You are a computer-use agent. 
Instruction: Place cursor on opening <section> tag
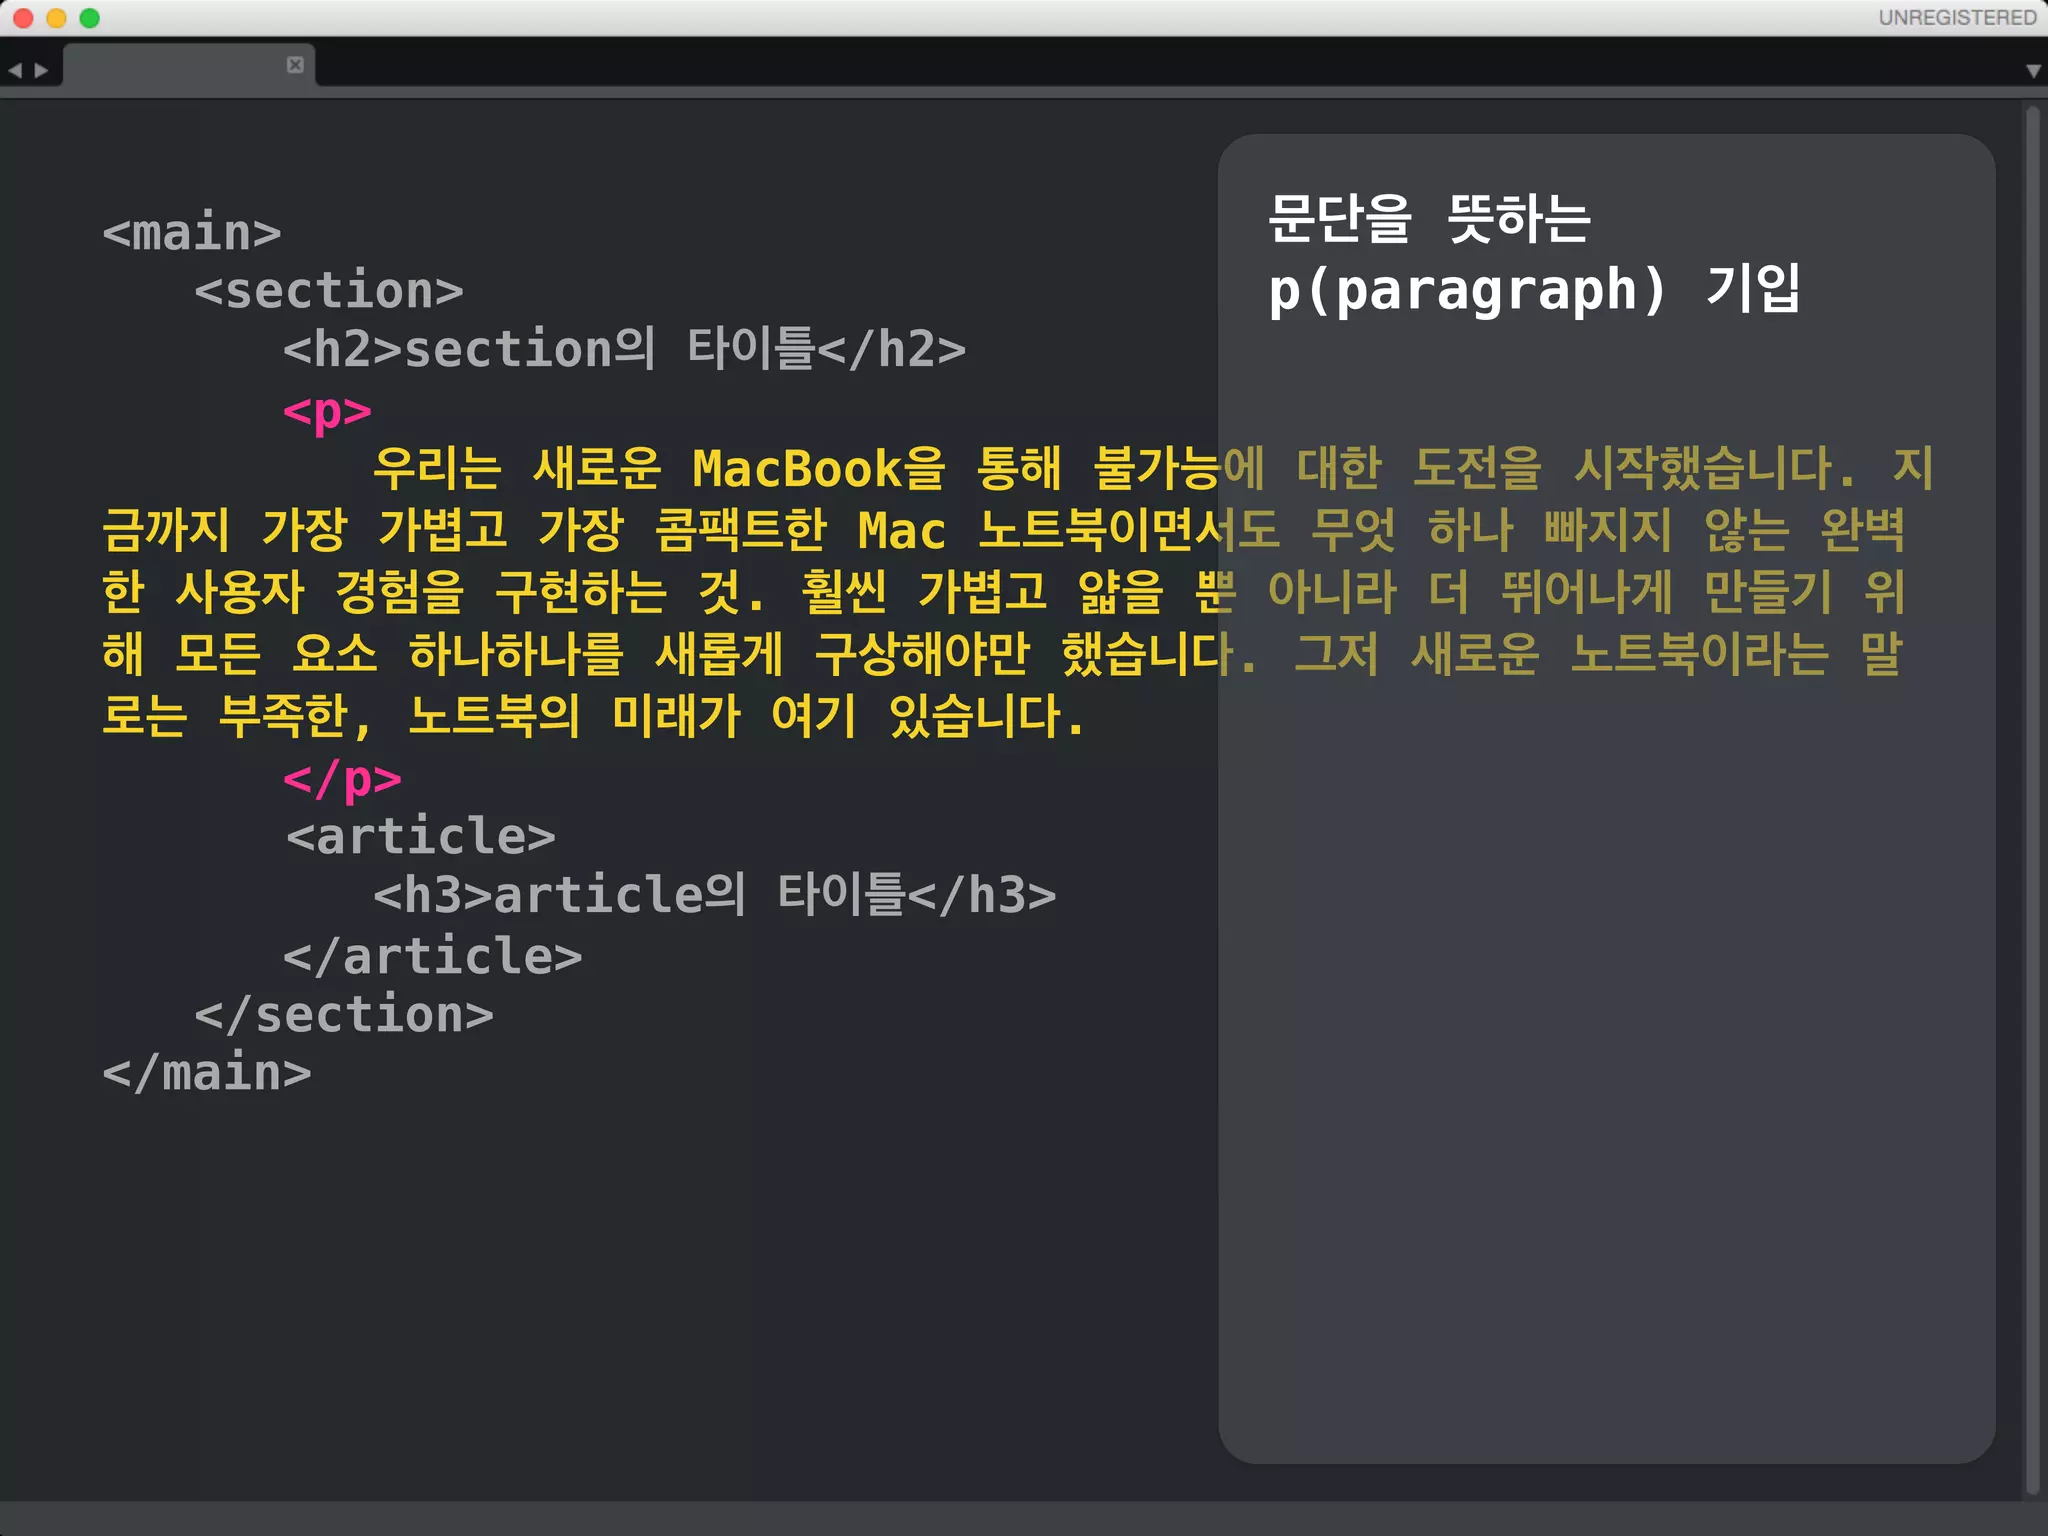329,290
